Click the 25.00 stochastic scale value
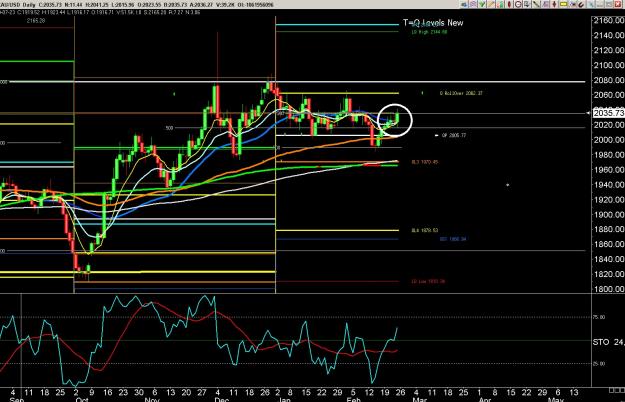Screen dimensions: 625x402 click(599, 363)
